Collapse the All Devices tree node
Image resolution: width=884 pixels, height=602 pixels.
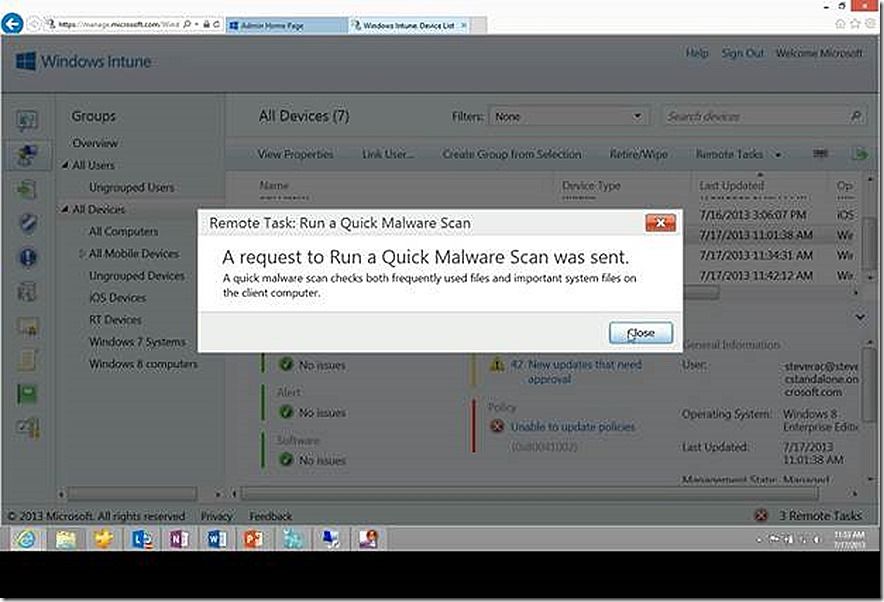(65, 209)
